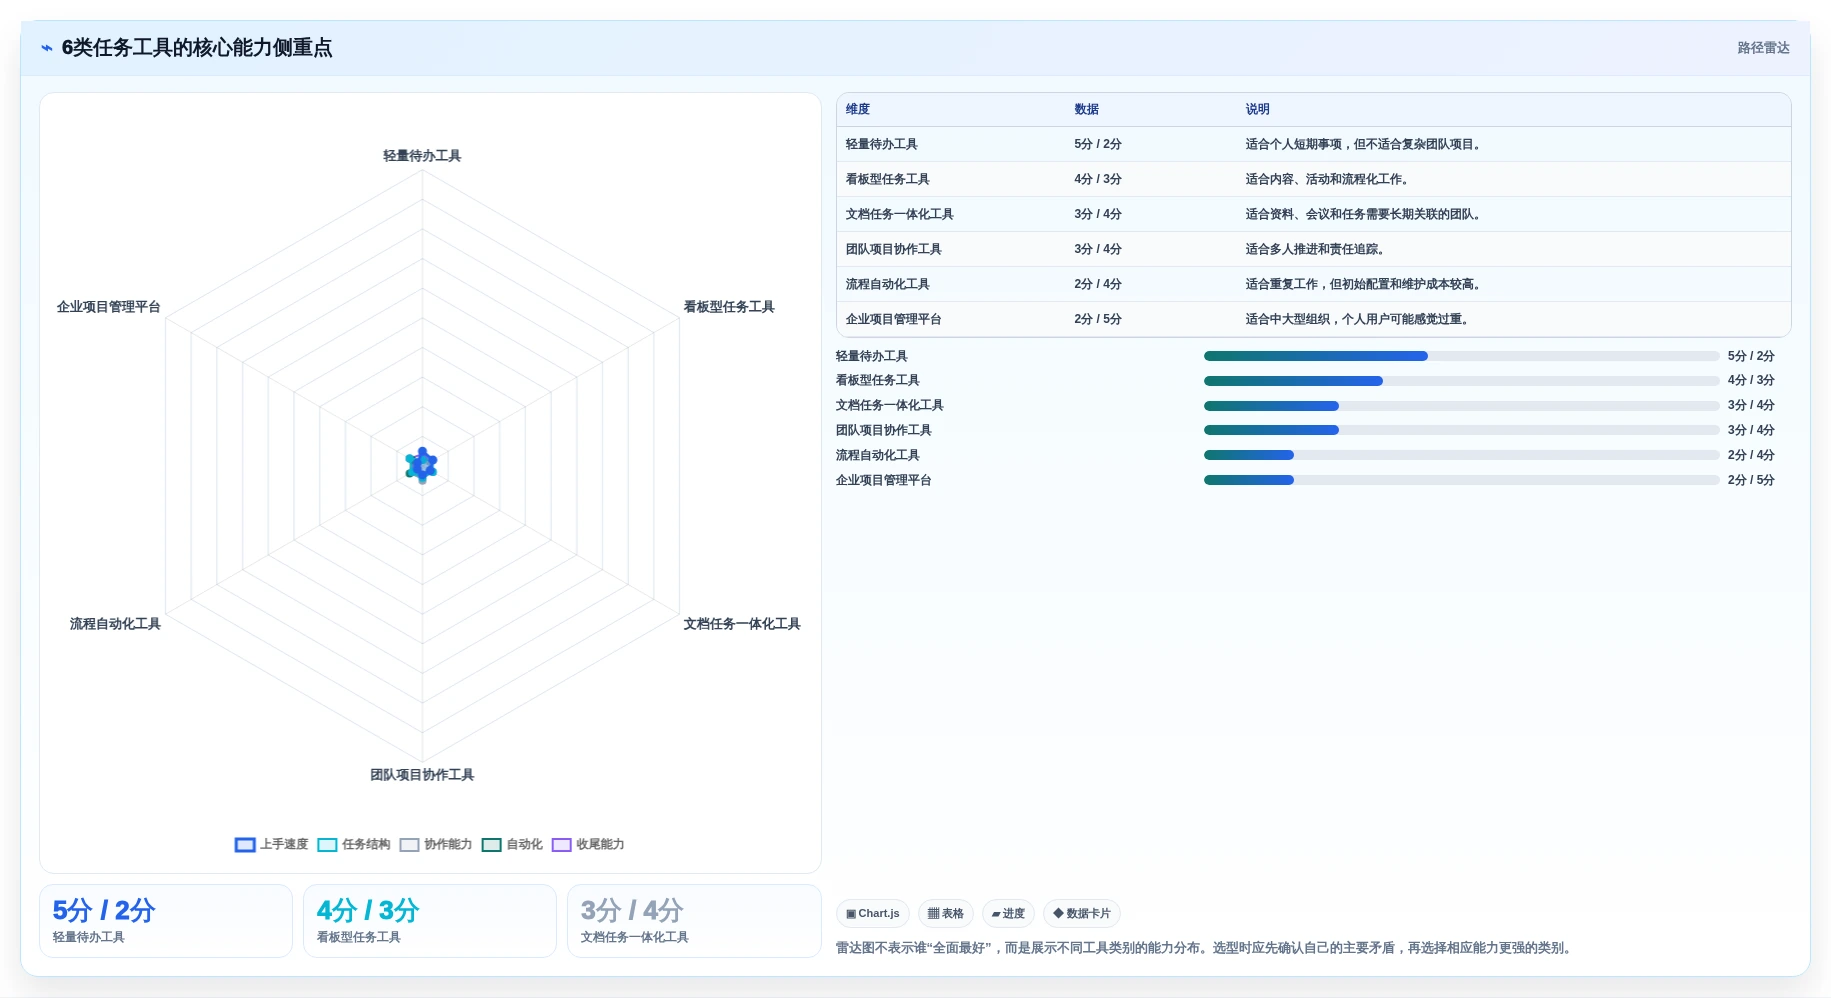Click the 说明 column header
The width and height of the screenshot is (1831, 998).
pos(1258,109)
